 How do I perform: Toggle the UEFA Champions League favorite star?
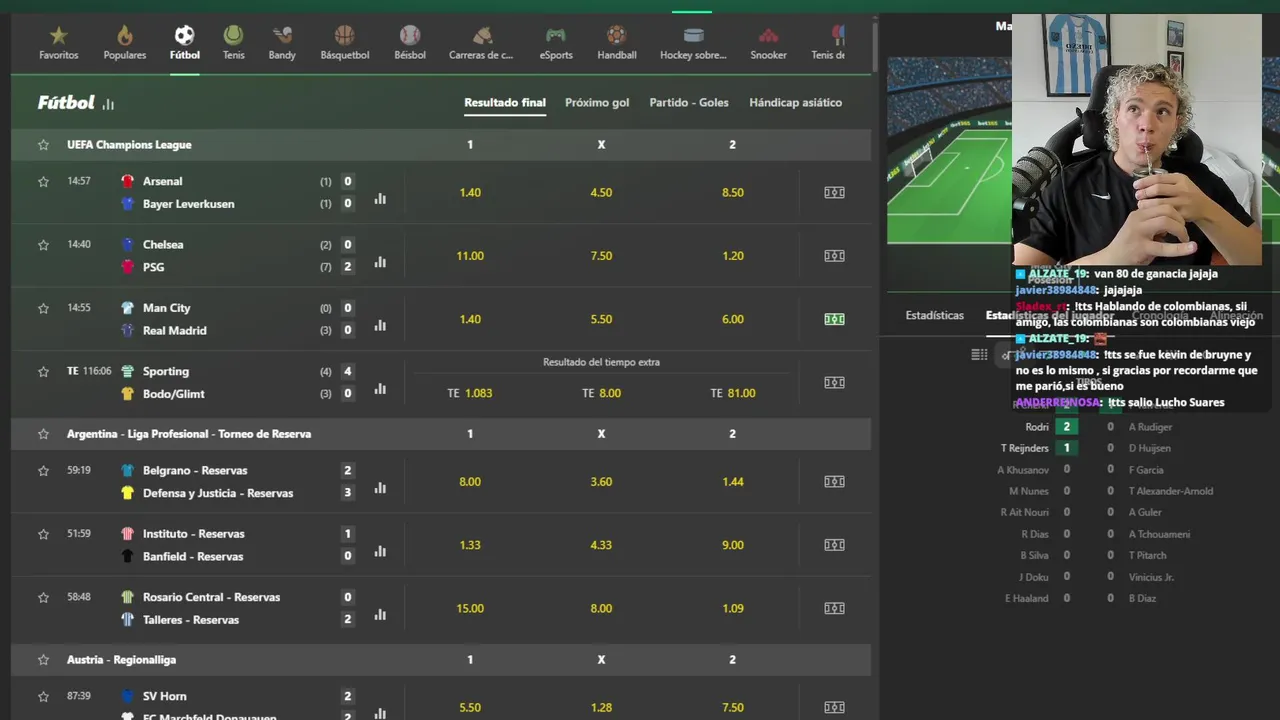coord(43,145)
